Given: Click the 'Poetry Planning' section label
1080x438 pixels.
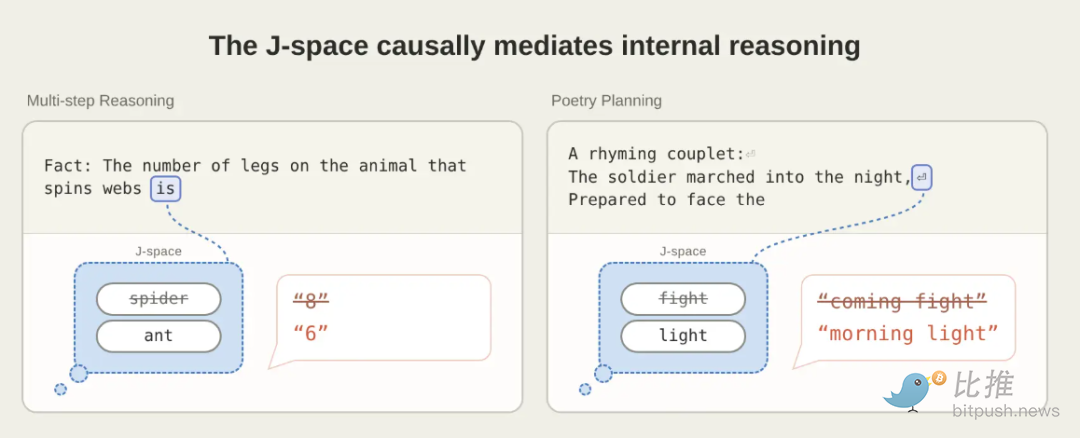Looking at the screenshot, I should pos(606,101).
